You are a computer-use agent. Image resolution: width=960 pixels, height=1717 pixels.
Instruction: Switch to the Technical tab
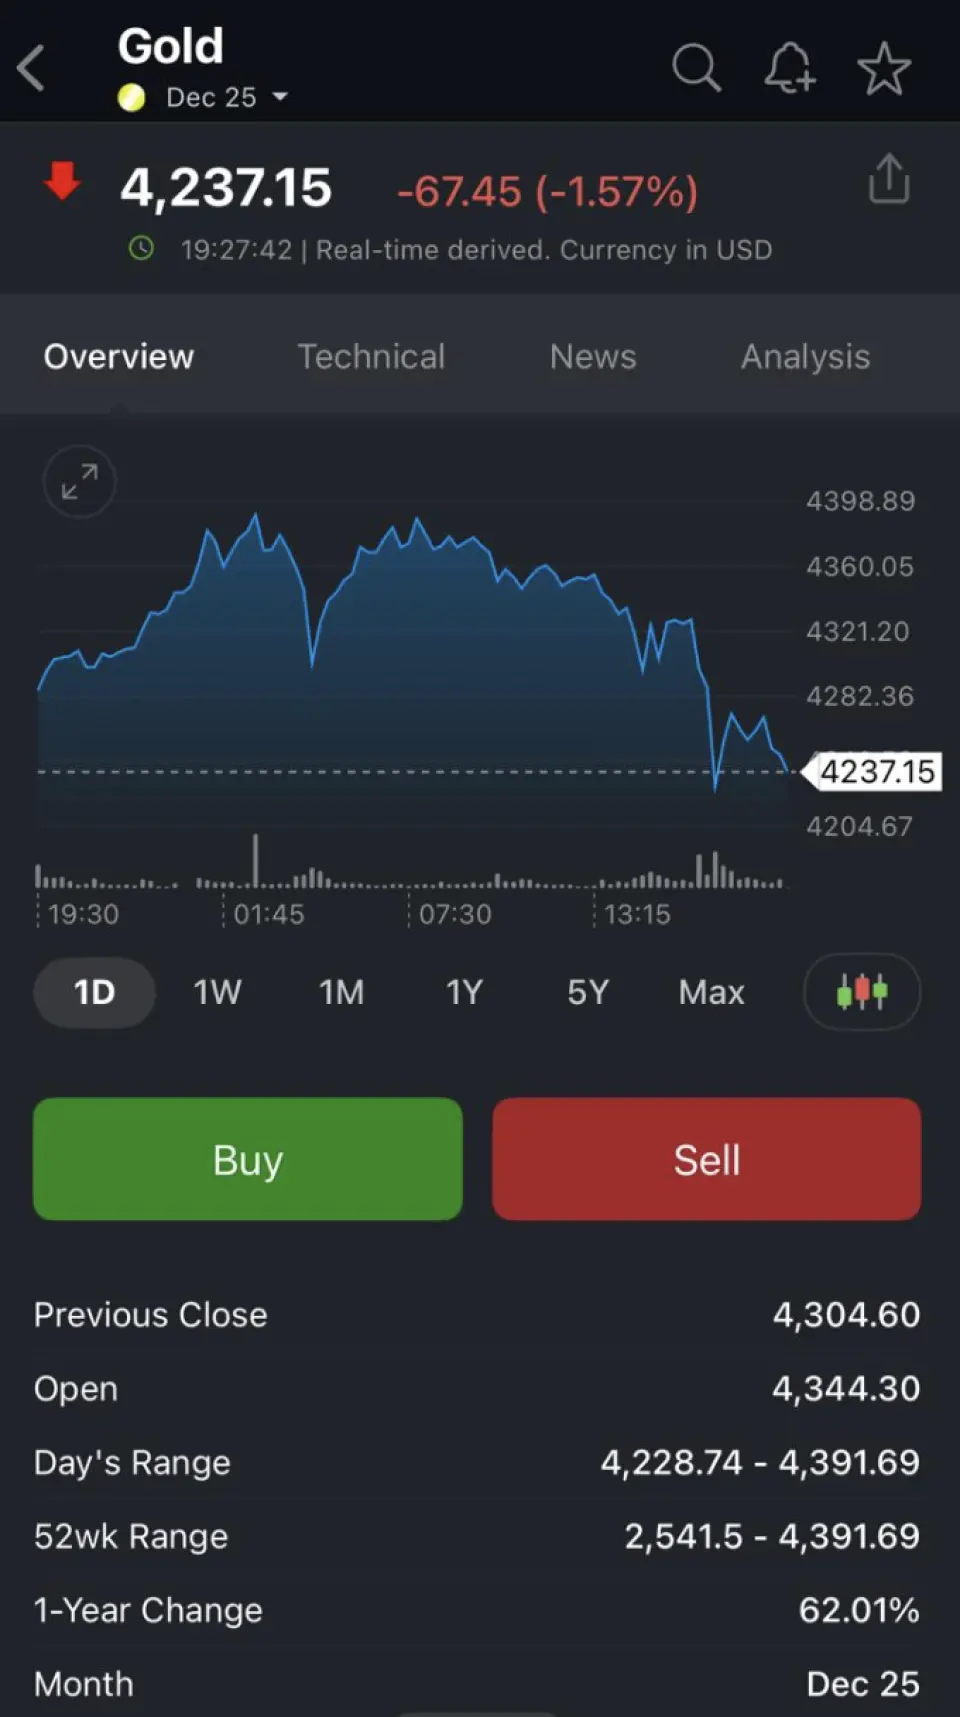click(x=371, y=357)
